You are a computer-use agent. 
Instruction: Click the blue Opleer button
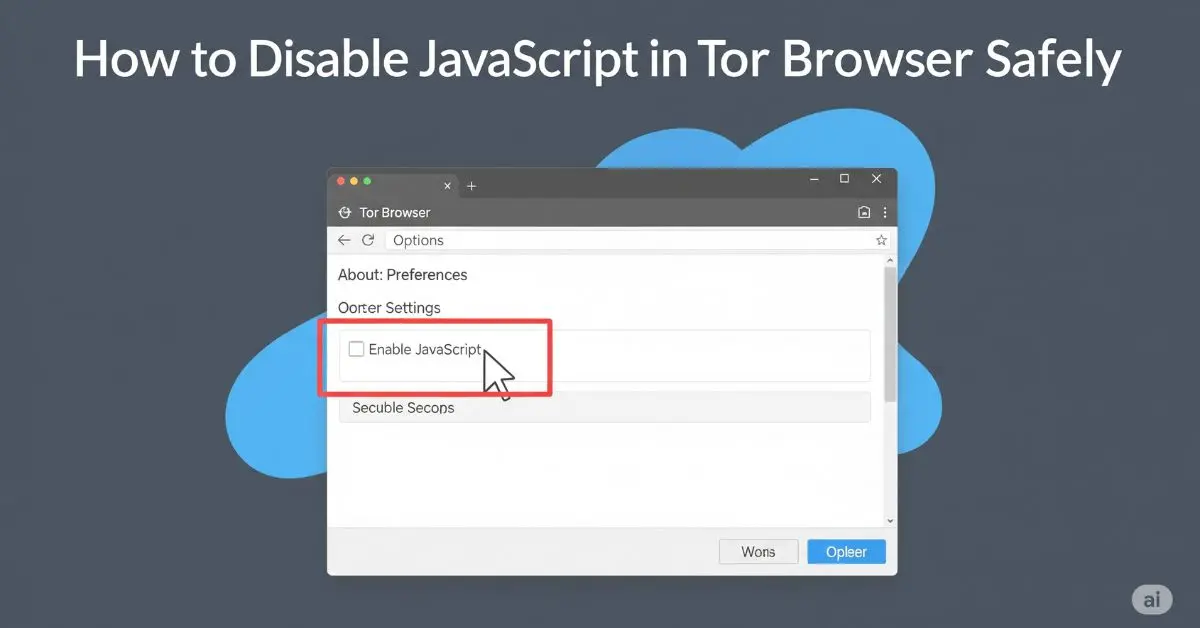847,552
